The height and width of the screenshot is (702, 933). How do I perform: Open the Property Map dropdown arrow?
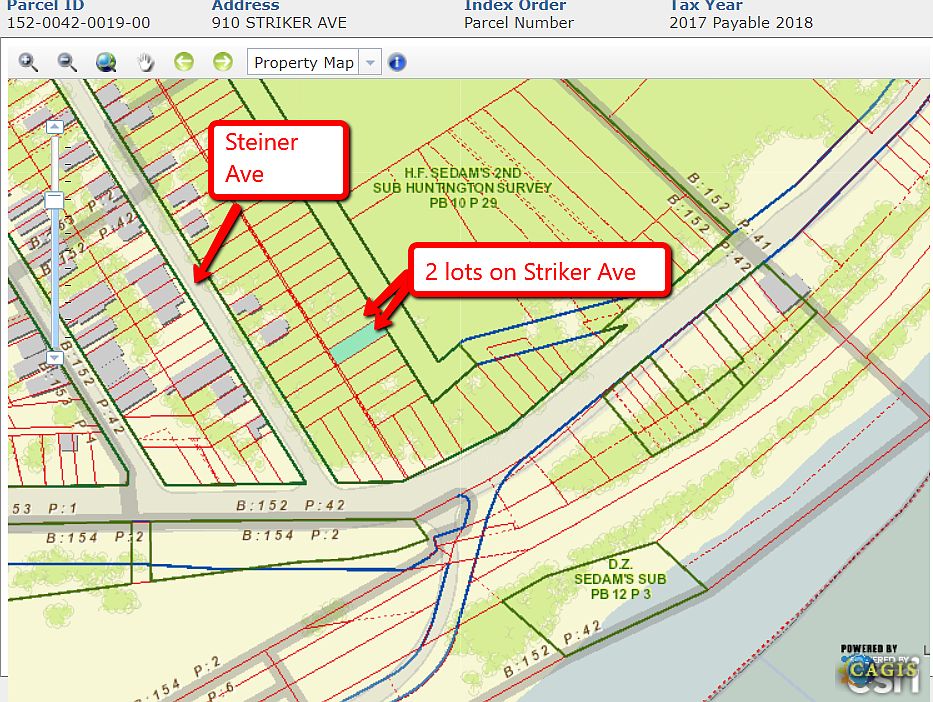tap(370, 62)
